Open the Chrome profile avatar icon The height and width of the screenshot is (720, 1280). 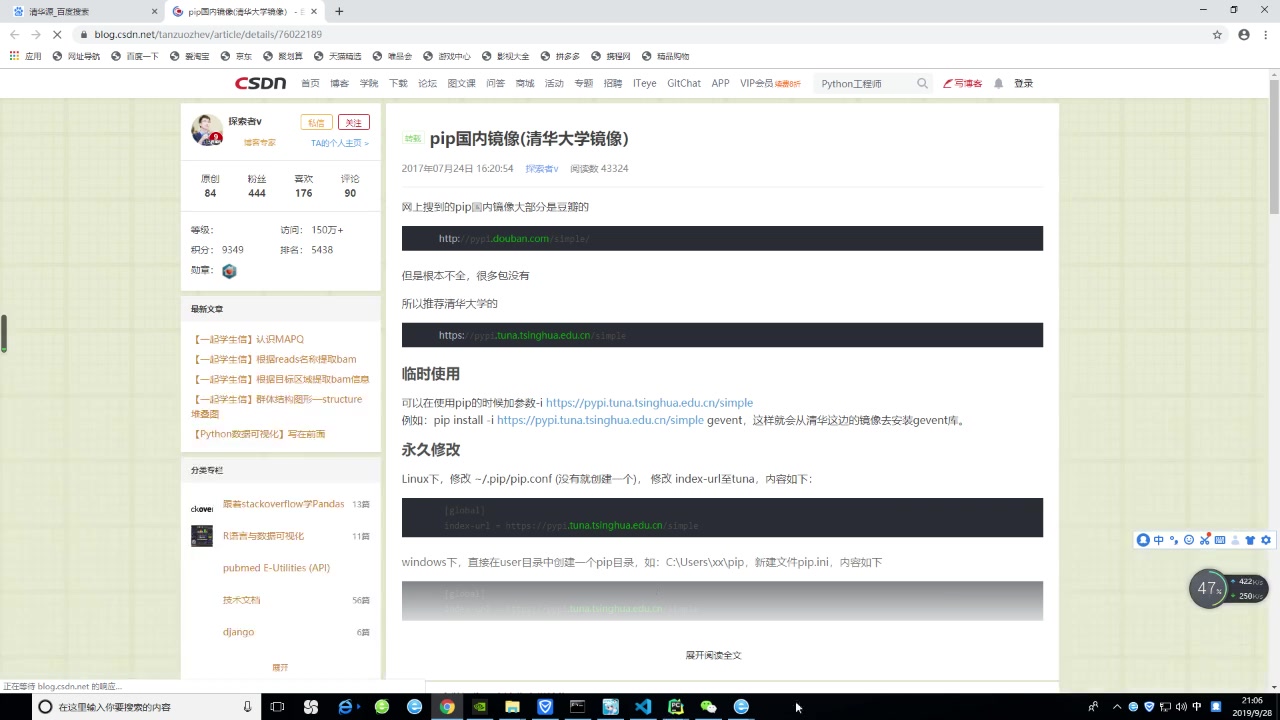(1244, 34)
